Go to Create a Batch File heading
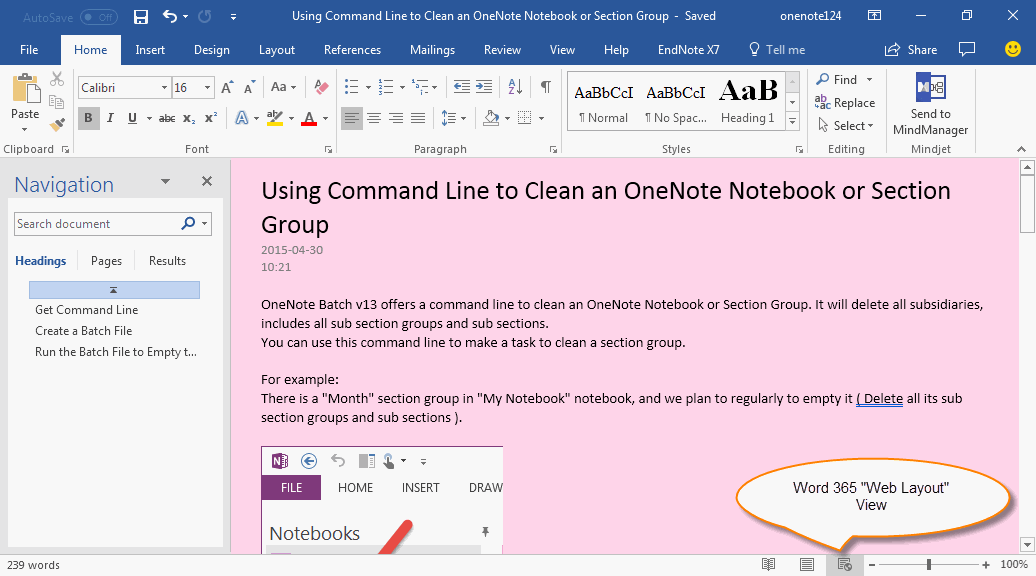Screen dimensions: 1036x576 pyautogui.click(x=83, y=331)
